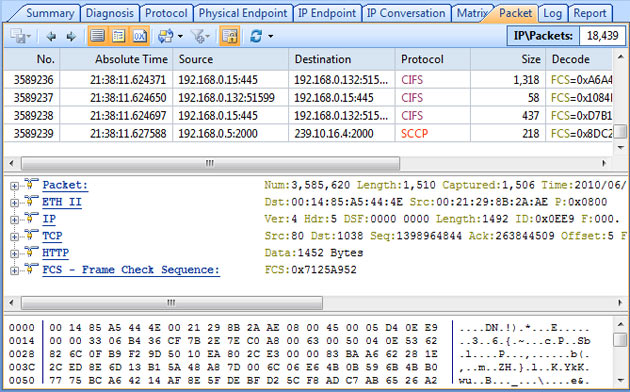Click the TCP decode link
This screenshot has width=630, height=392.
click(x=52, y=236)
